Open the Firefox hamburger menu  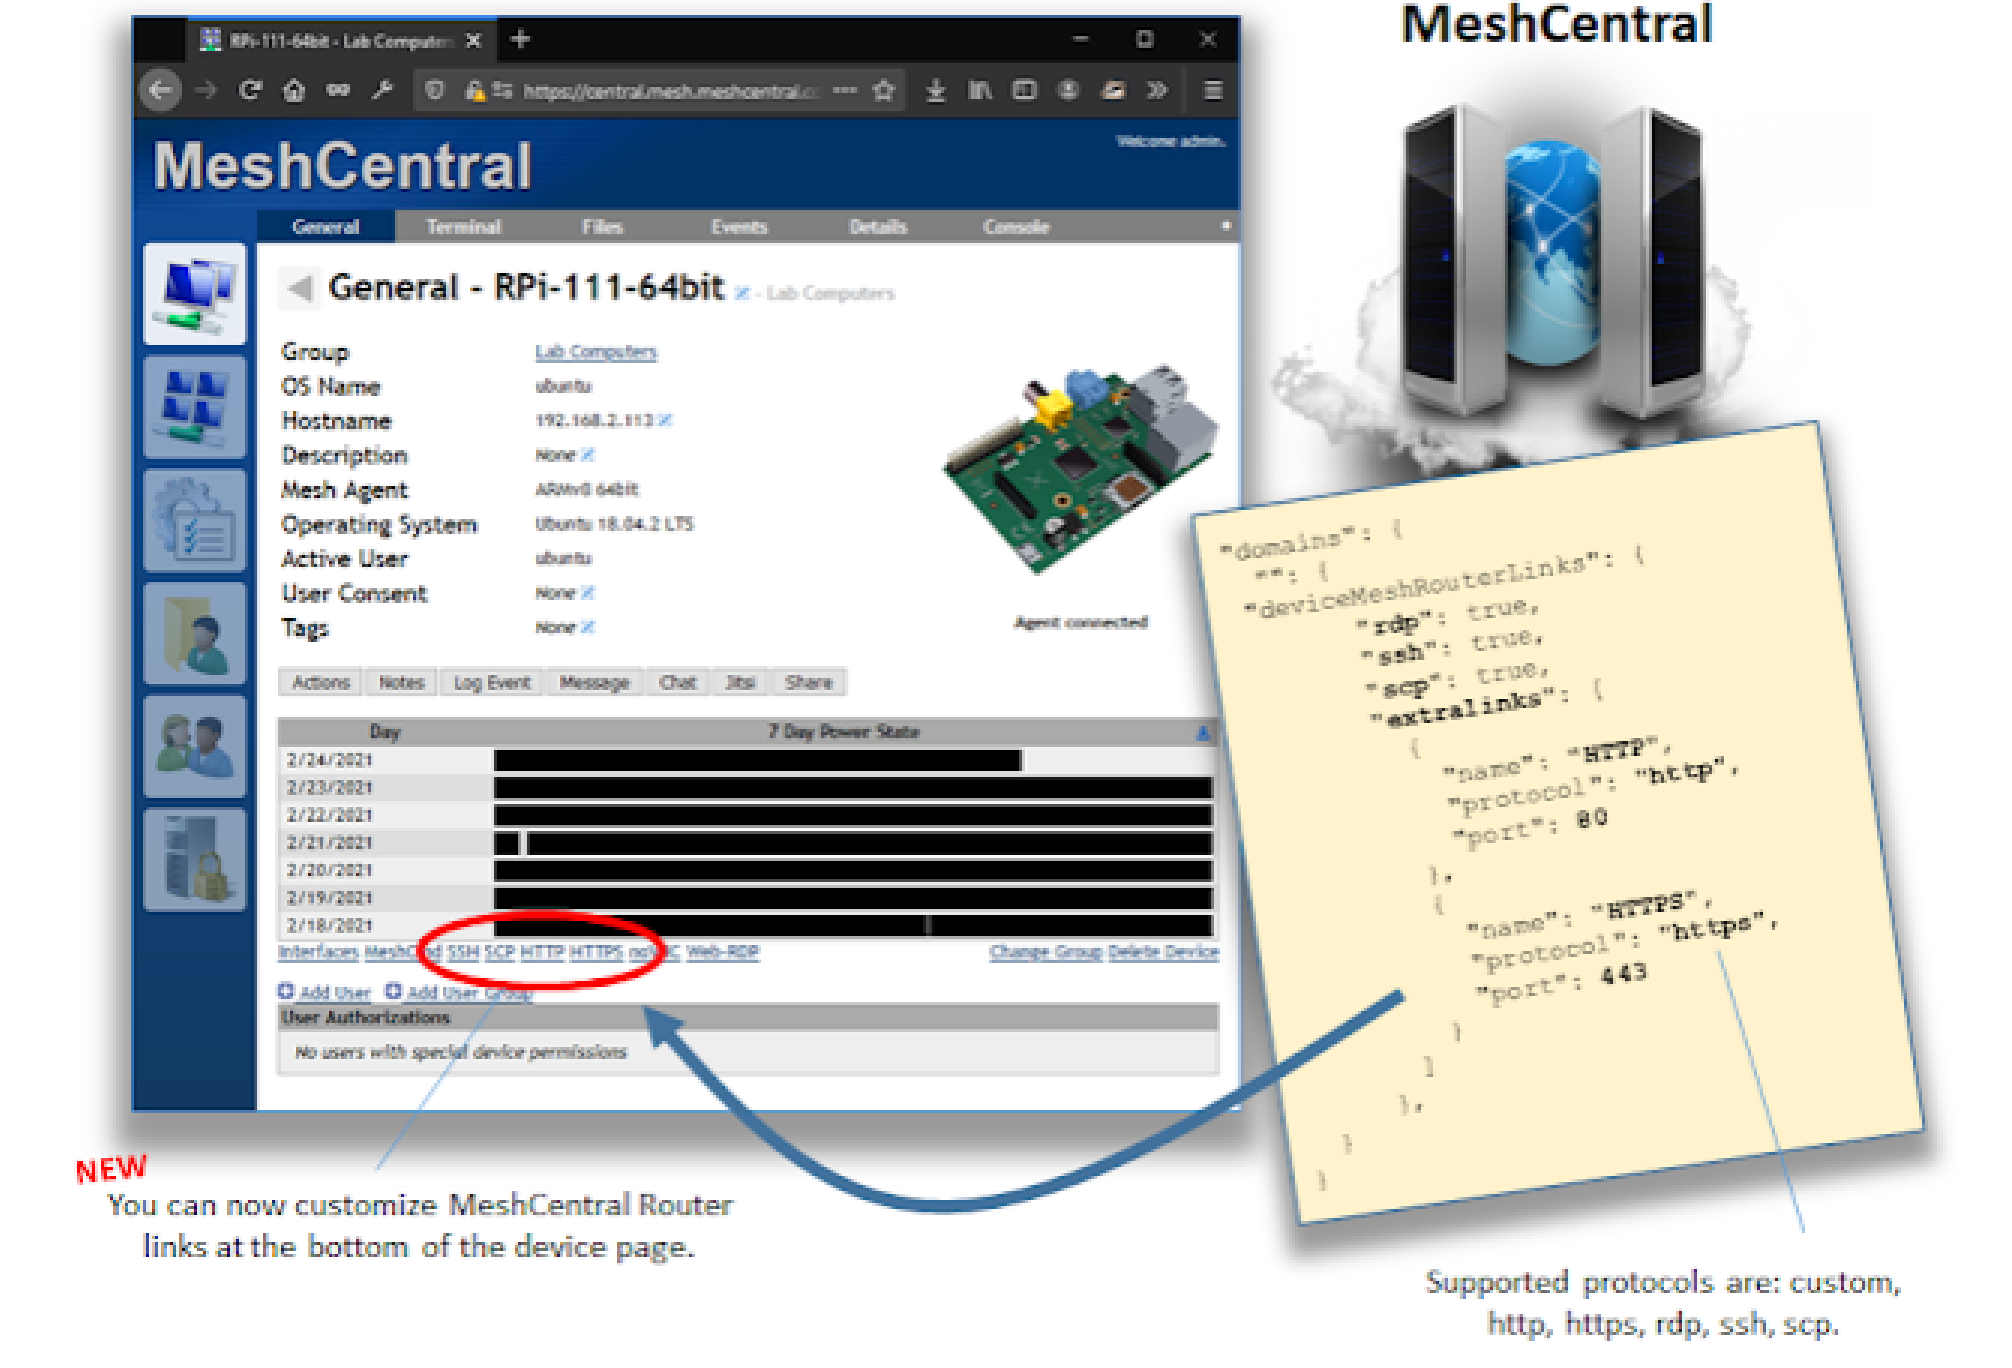pyautogui.click(x=1212, y=90)
